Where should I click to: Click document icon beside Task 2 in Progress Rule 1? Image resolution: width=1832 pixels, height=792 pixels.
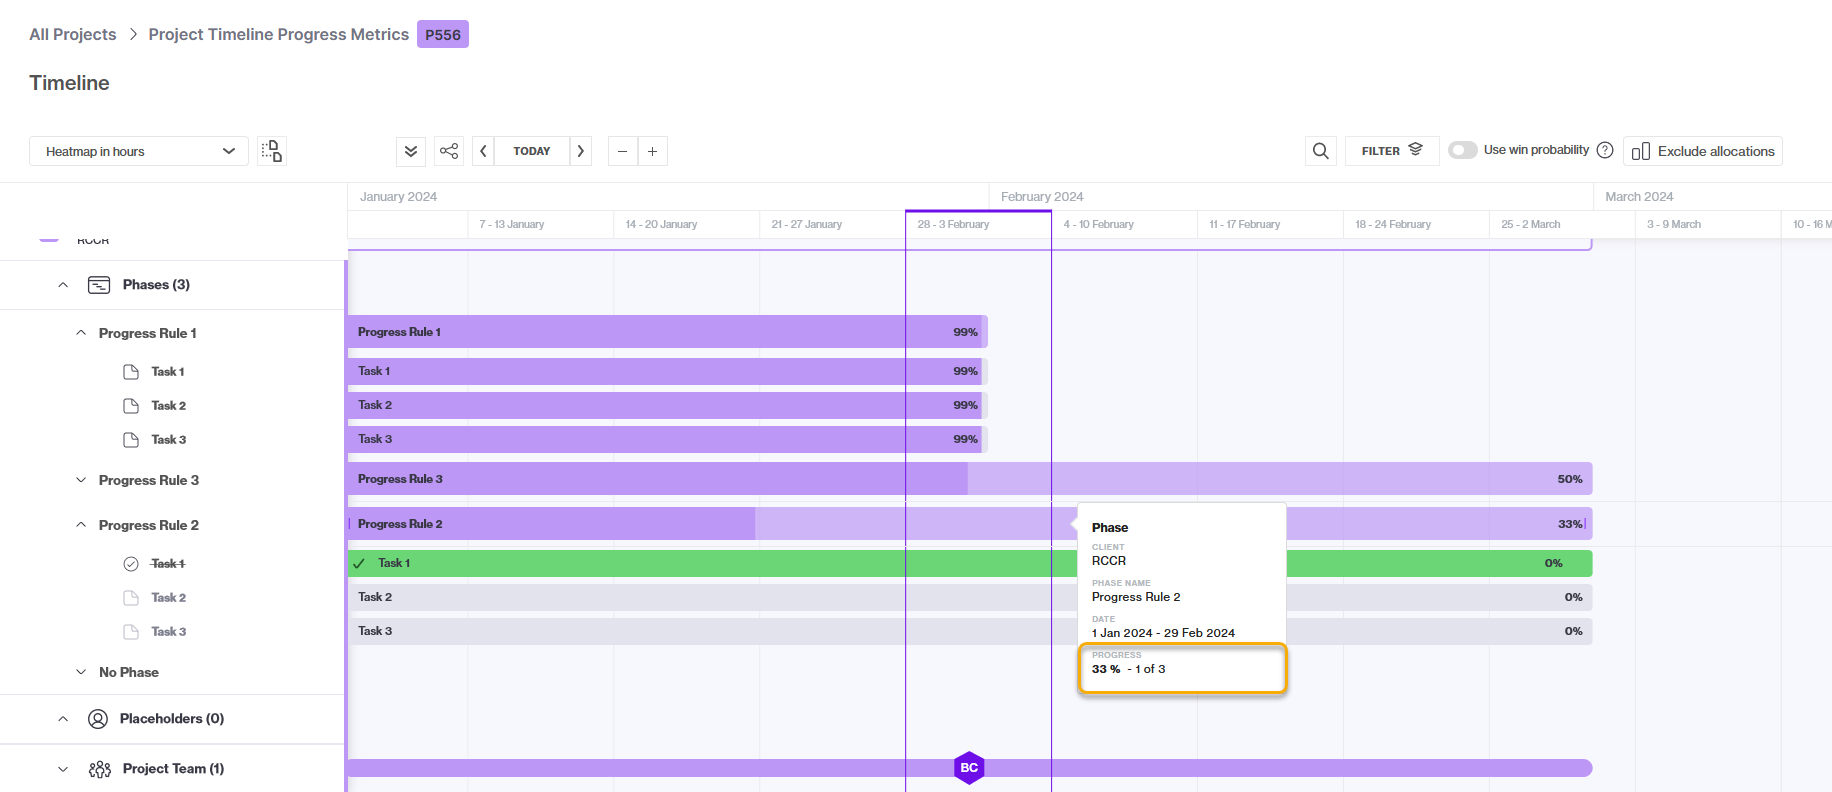click(x=131, y=406)
